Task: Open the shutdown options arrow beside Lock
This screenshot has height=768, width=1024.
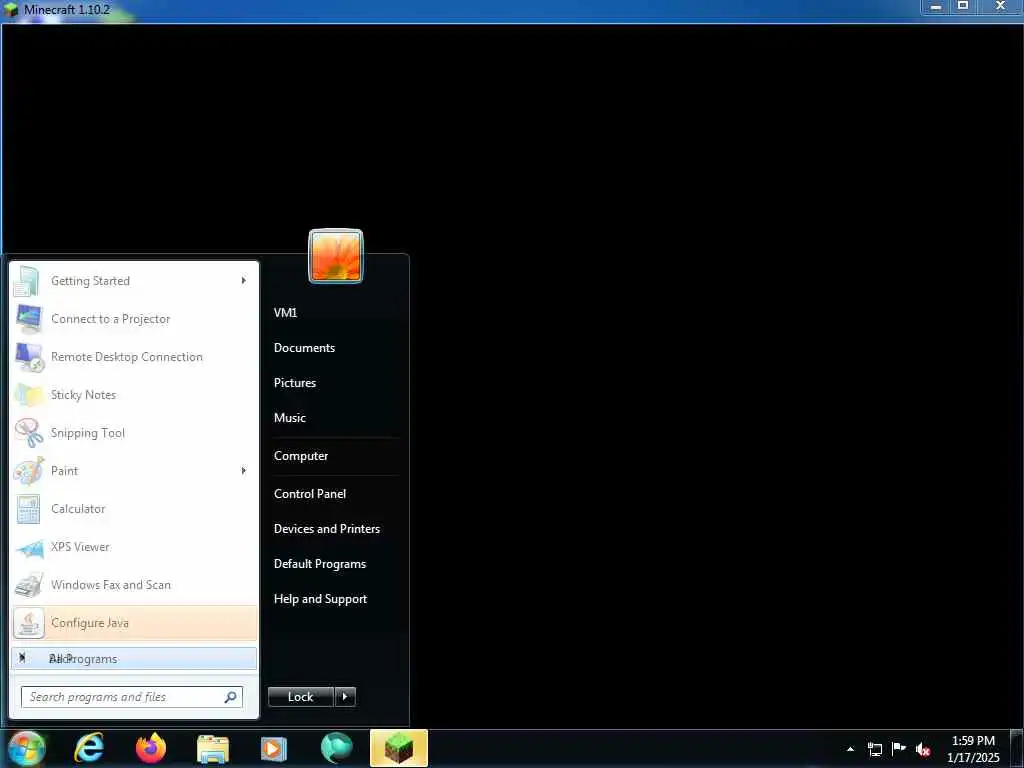Action: click(345, 697)
